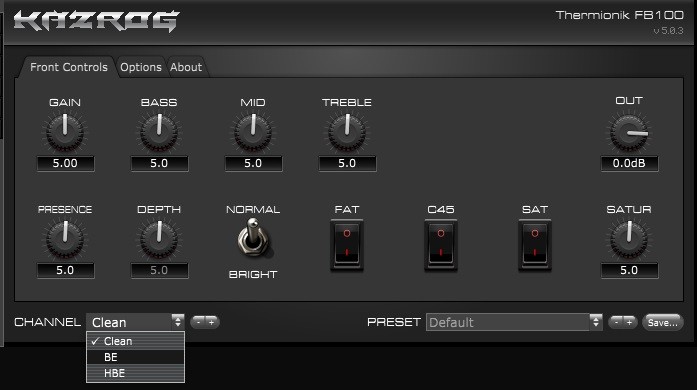This screenshot has height=390, width=697.
Task: Click the channel minus button
Action: (x=198, y=322)
